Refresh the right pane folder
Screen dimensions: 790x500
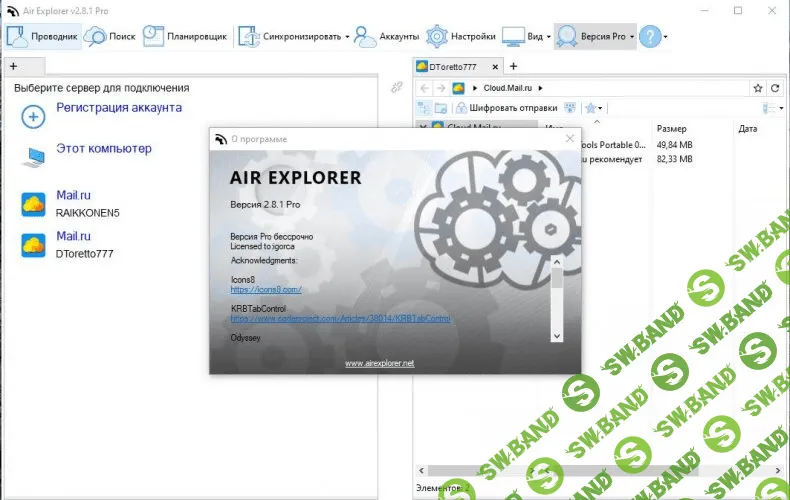[775, 88]
